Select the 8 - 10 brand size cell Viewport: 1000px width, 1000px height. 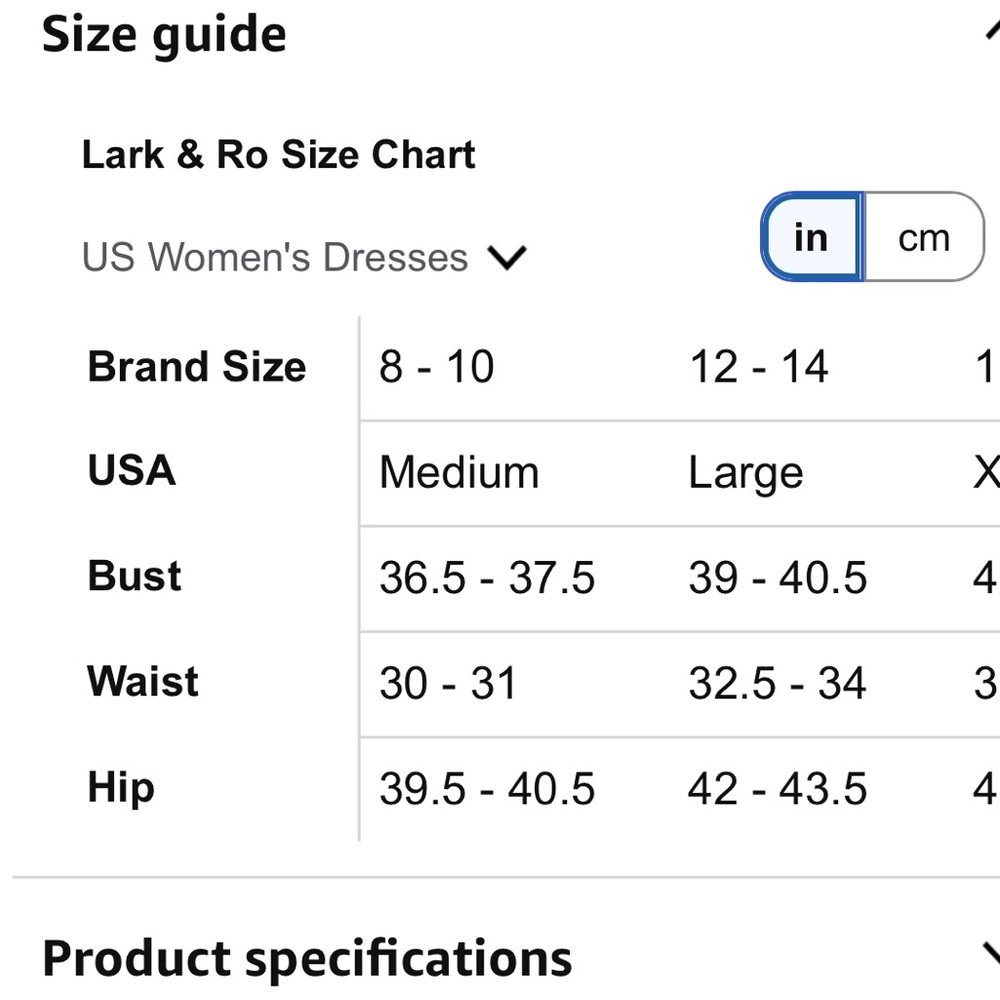[436, 367]
